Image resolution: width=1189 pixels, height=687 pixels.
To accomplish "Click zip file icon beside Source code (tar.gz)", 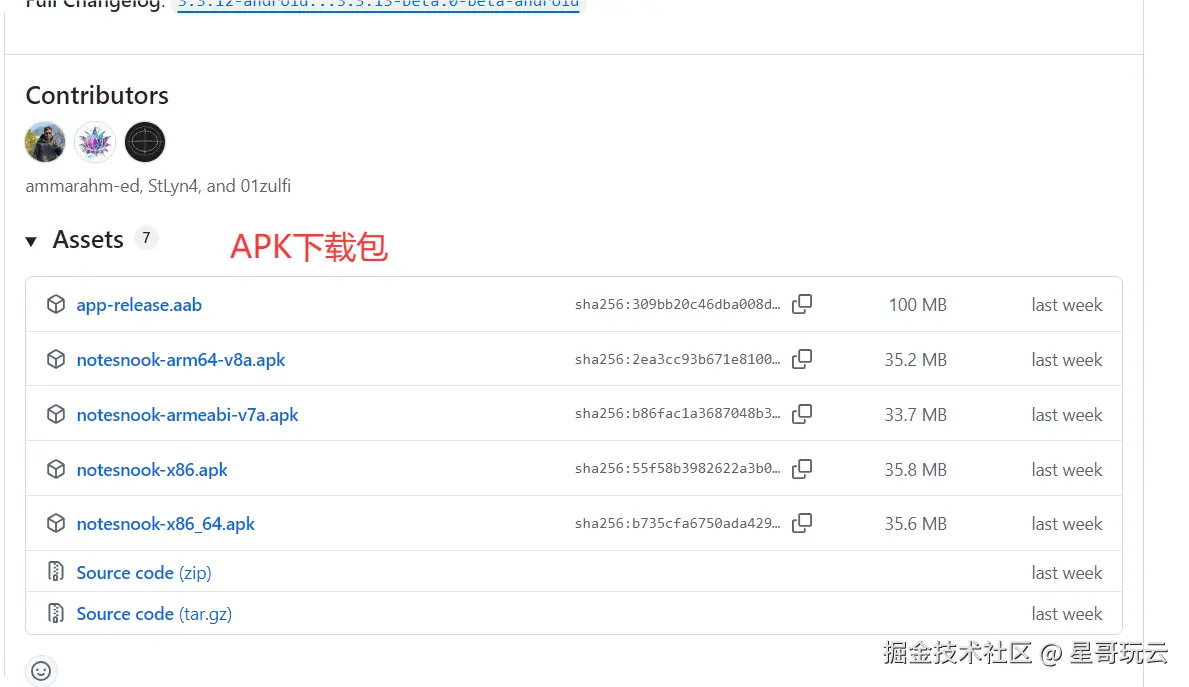I will coord(55,613).
